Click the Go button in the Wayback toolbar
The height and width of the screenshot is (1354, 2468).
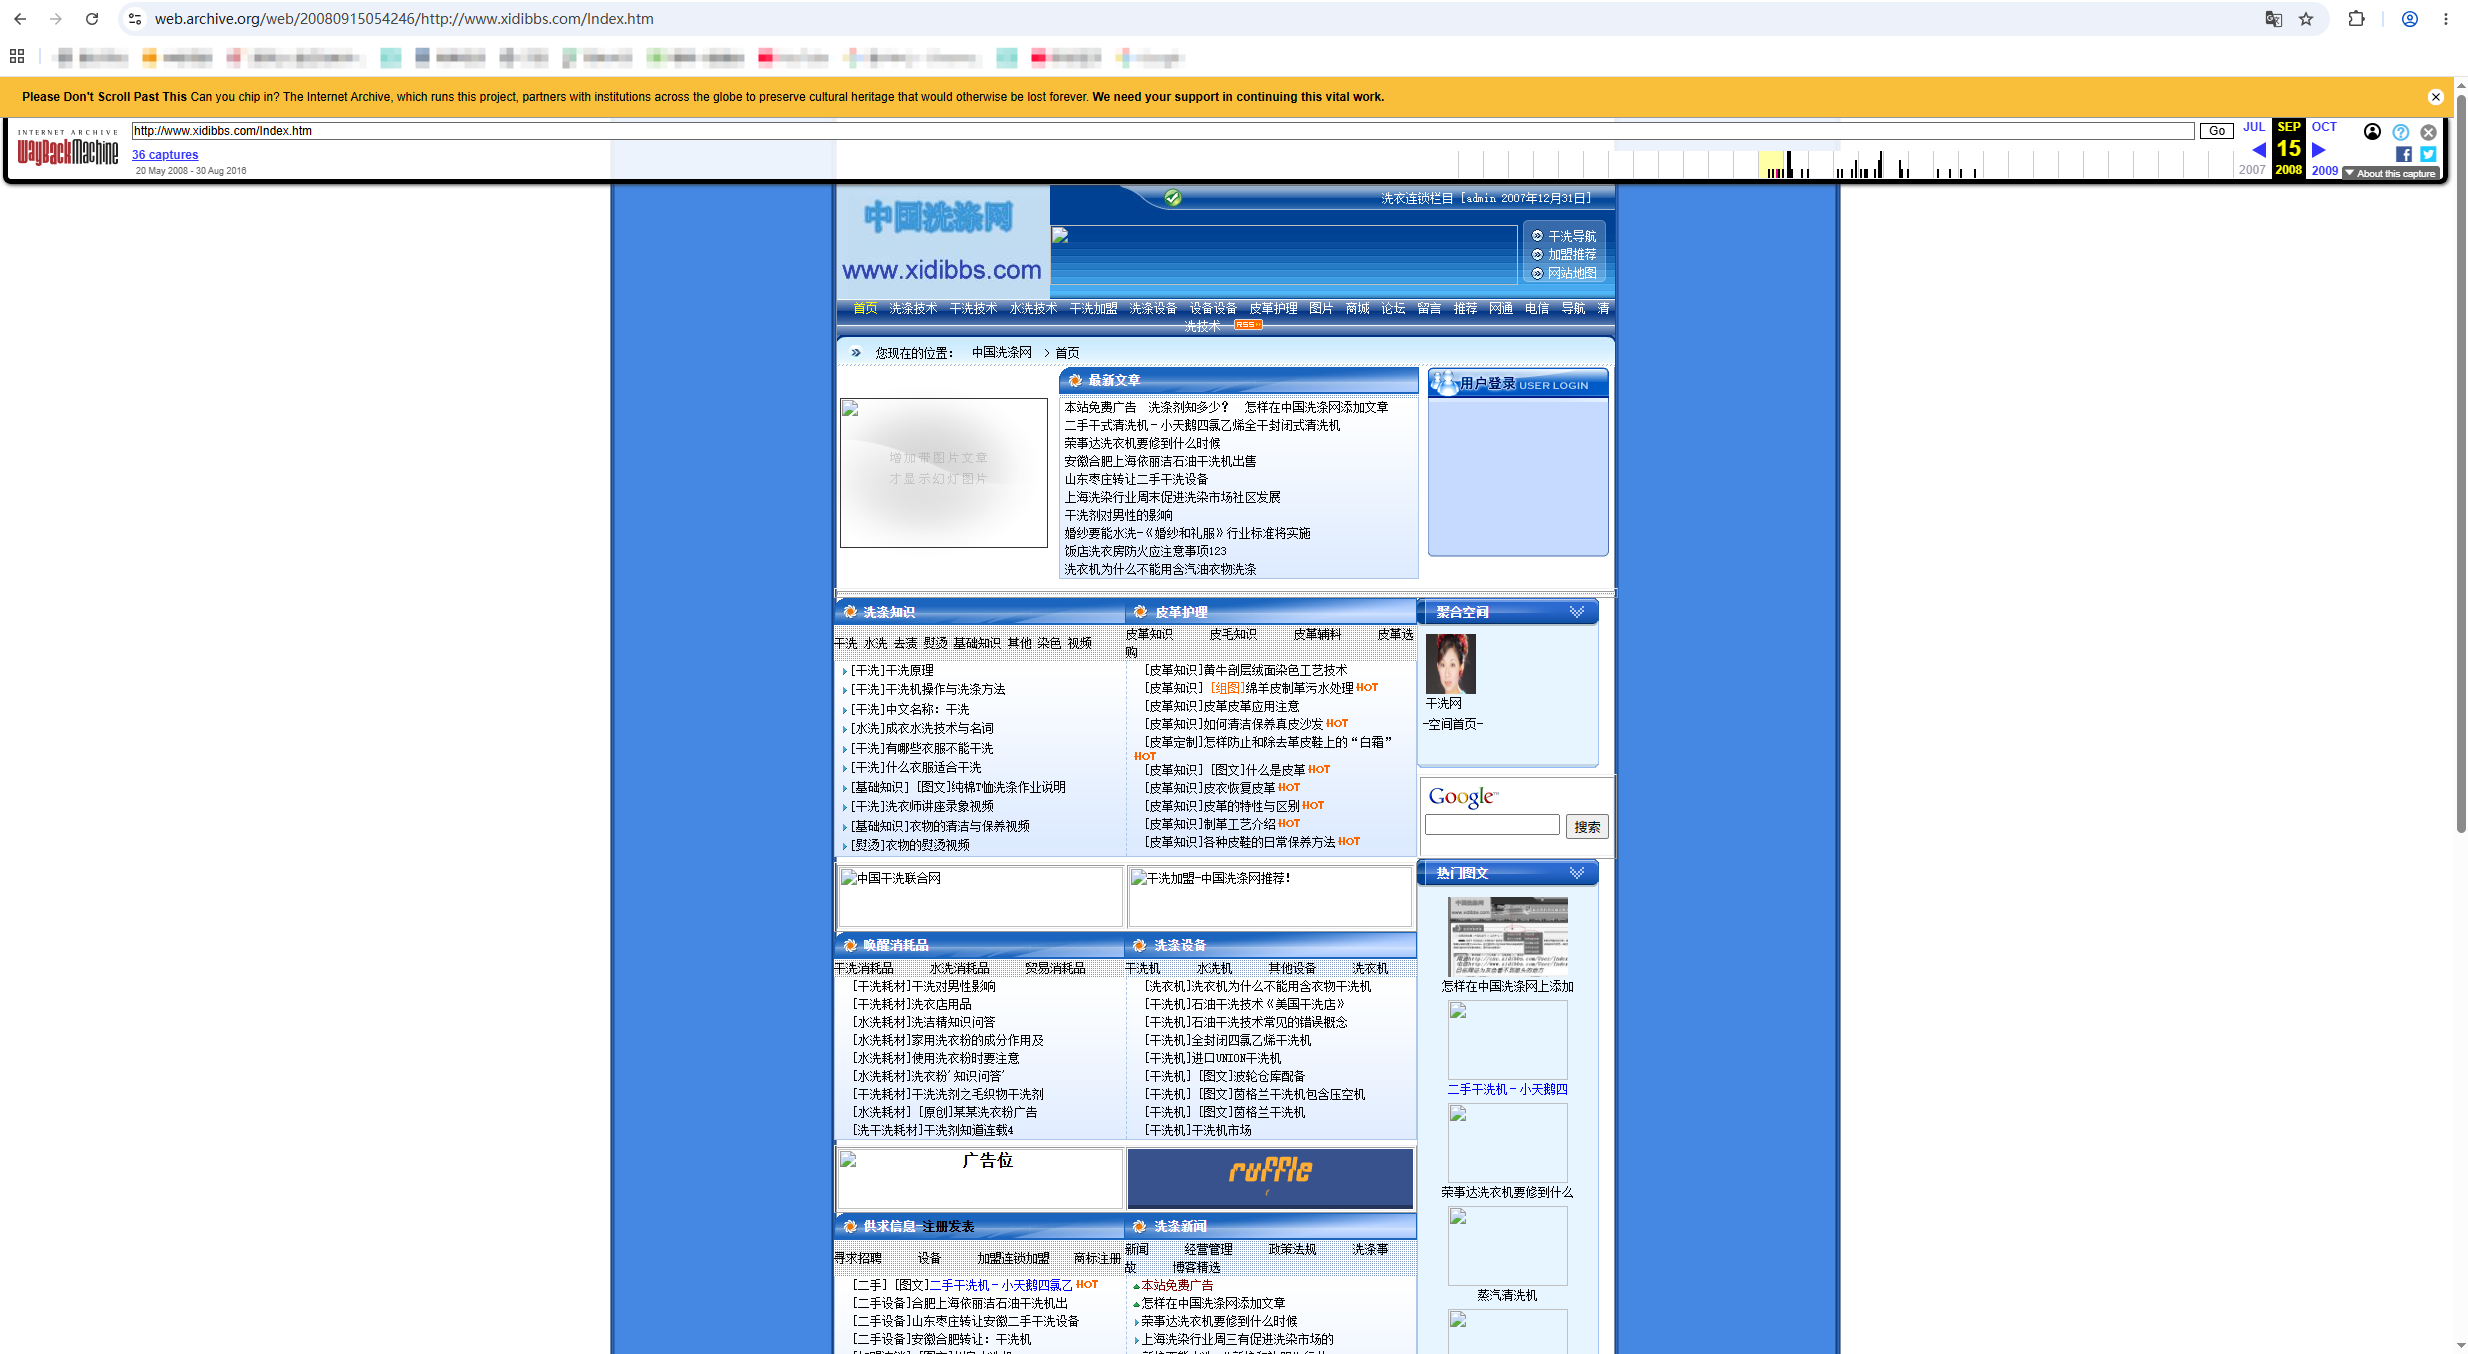2217,131
